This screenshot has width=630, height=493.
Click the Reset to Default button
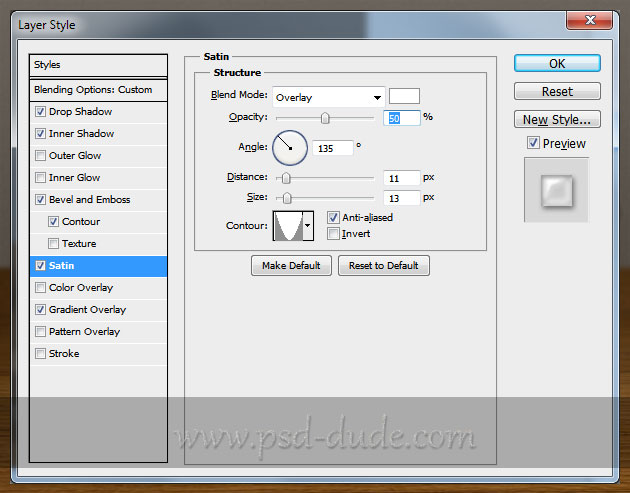[x=384, y=266]
